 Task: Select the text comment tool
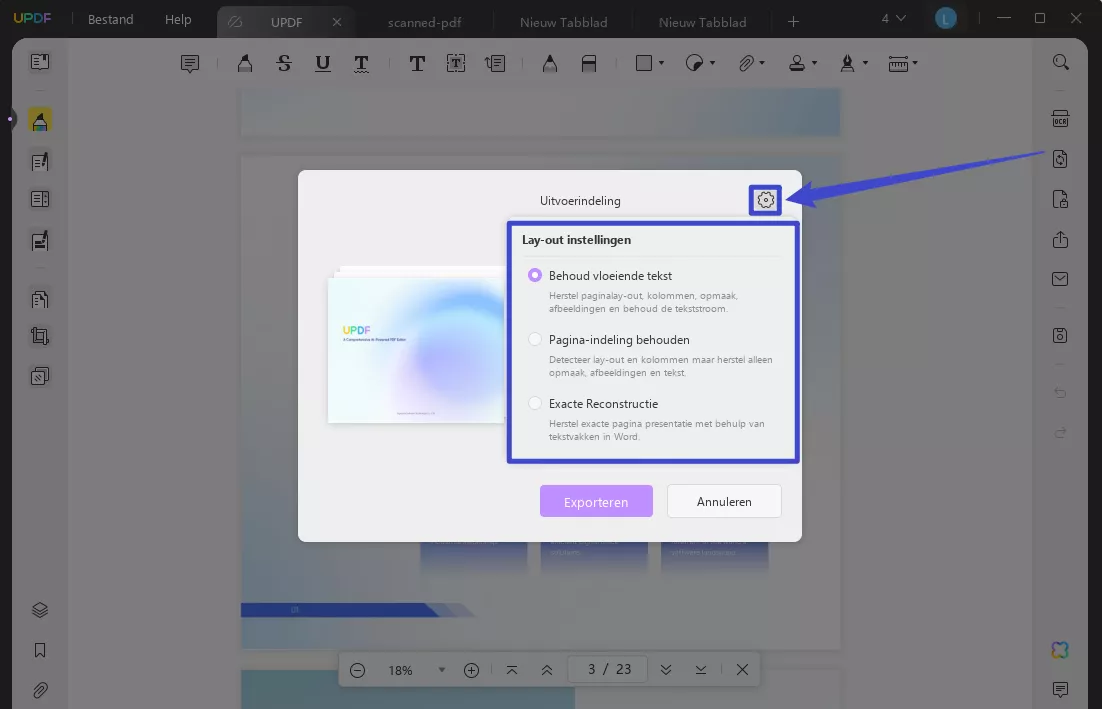[417, 64]
